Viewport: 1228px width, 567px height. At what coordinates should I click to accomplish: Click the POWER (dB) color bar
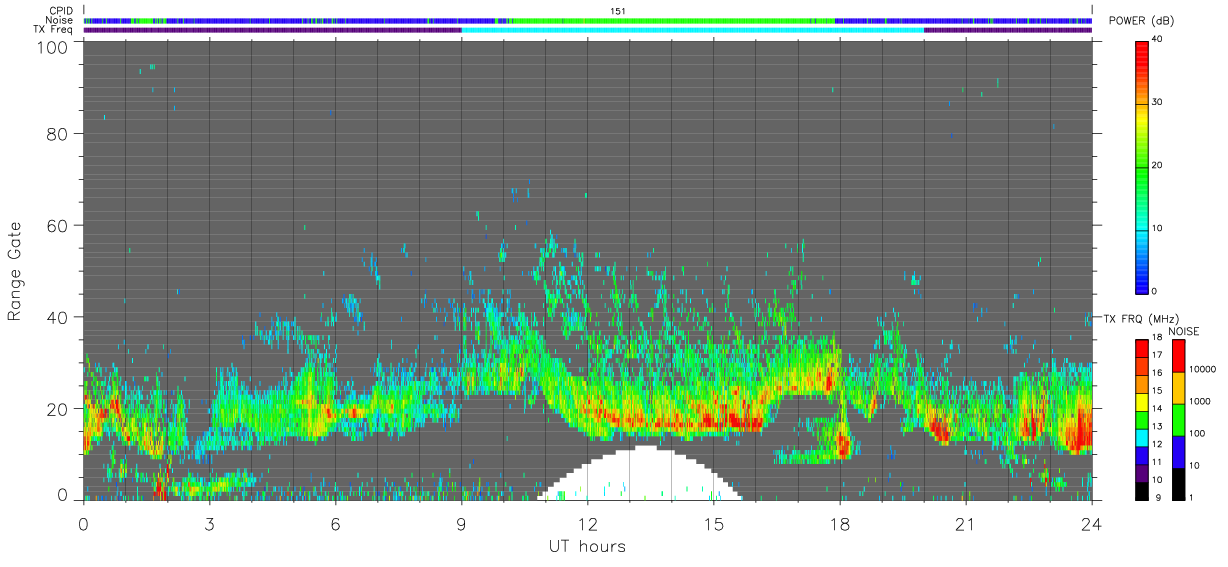(x=1141, y=166)
